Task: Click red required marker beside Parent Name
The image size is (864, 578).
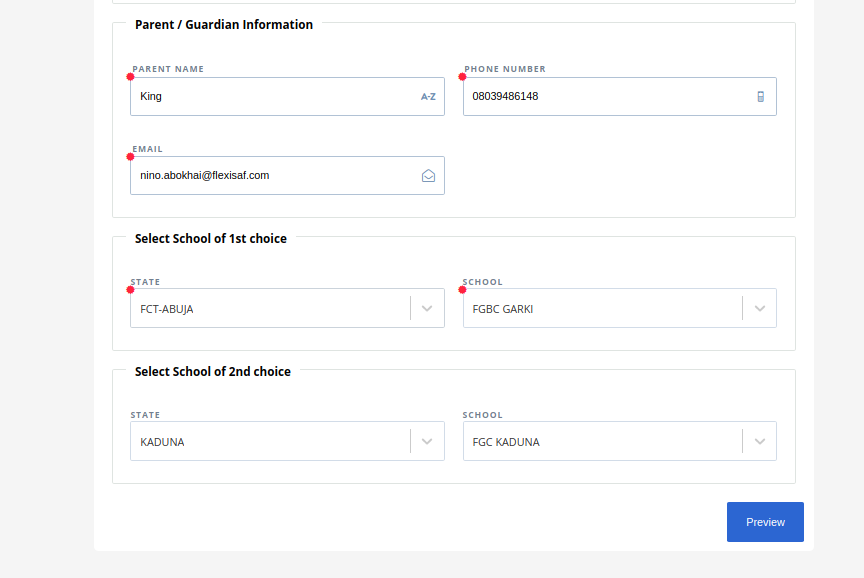Action: 131,77
